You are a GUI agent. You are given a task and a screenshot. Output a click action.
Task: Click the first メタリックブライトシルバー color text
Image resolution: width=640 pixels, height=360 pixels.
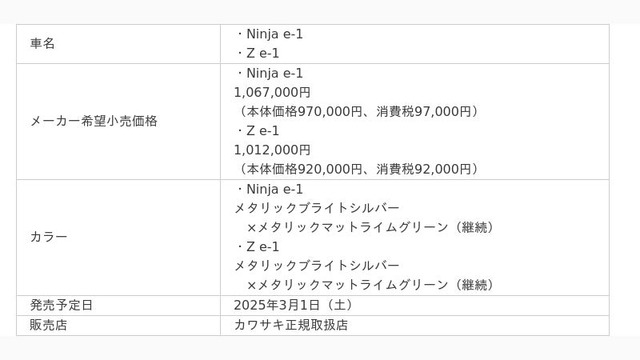point(317,208)
